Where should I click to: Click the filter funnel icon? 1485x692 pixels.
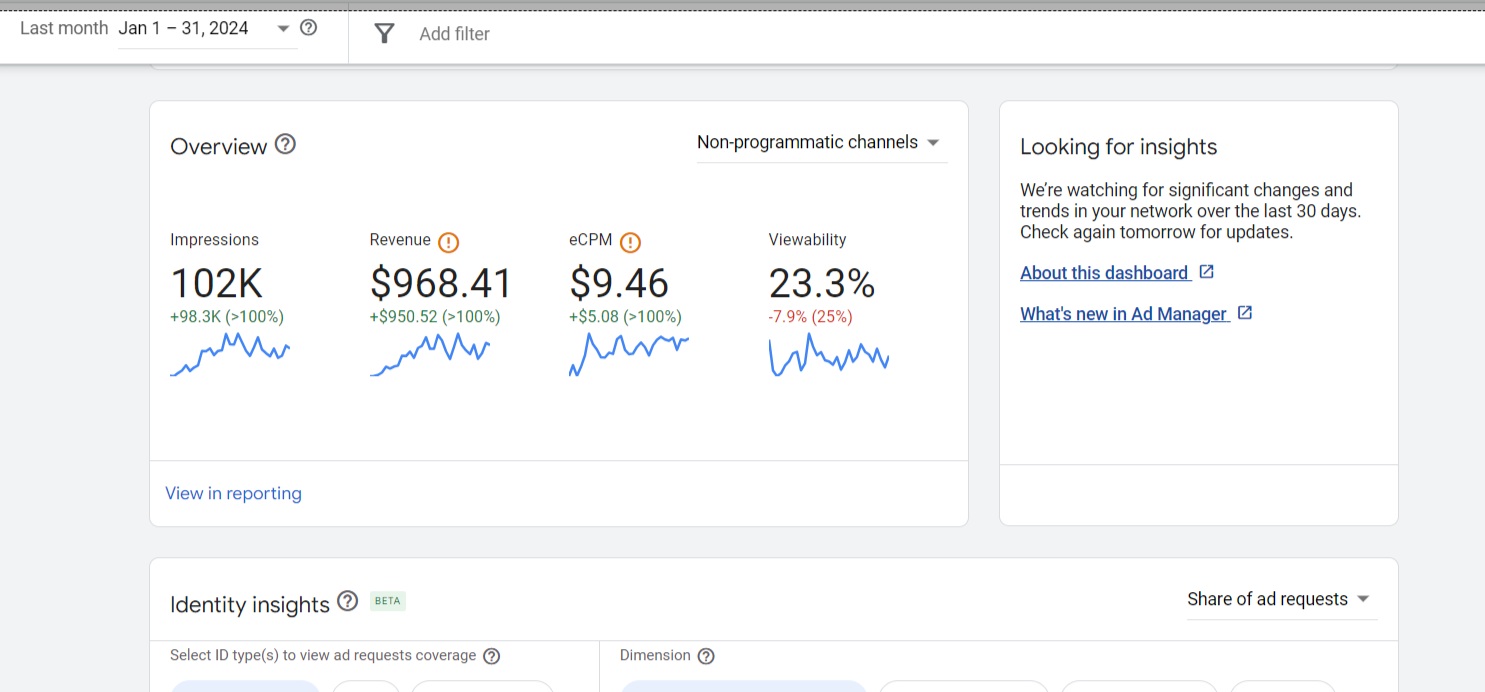point(384,34)
